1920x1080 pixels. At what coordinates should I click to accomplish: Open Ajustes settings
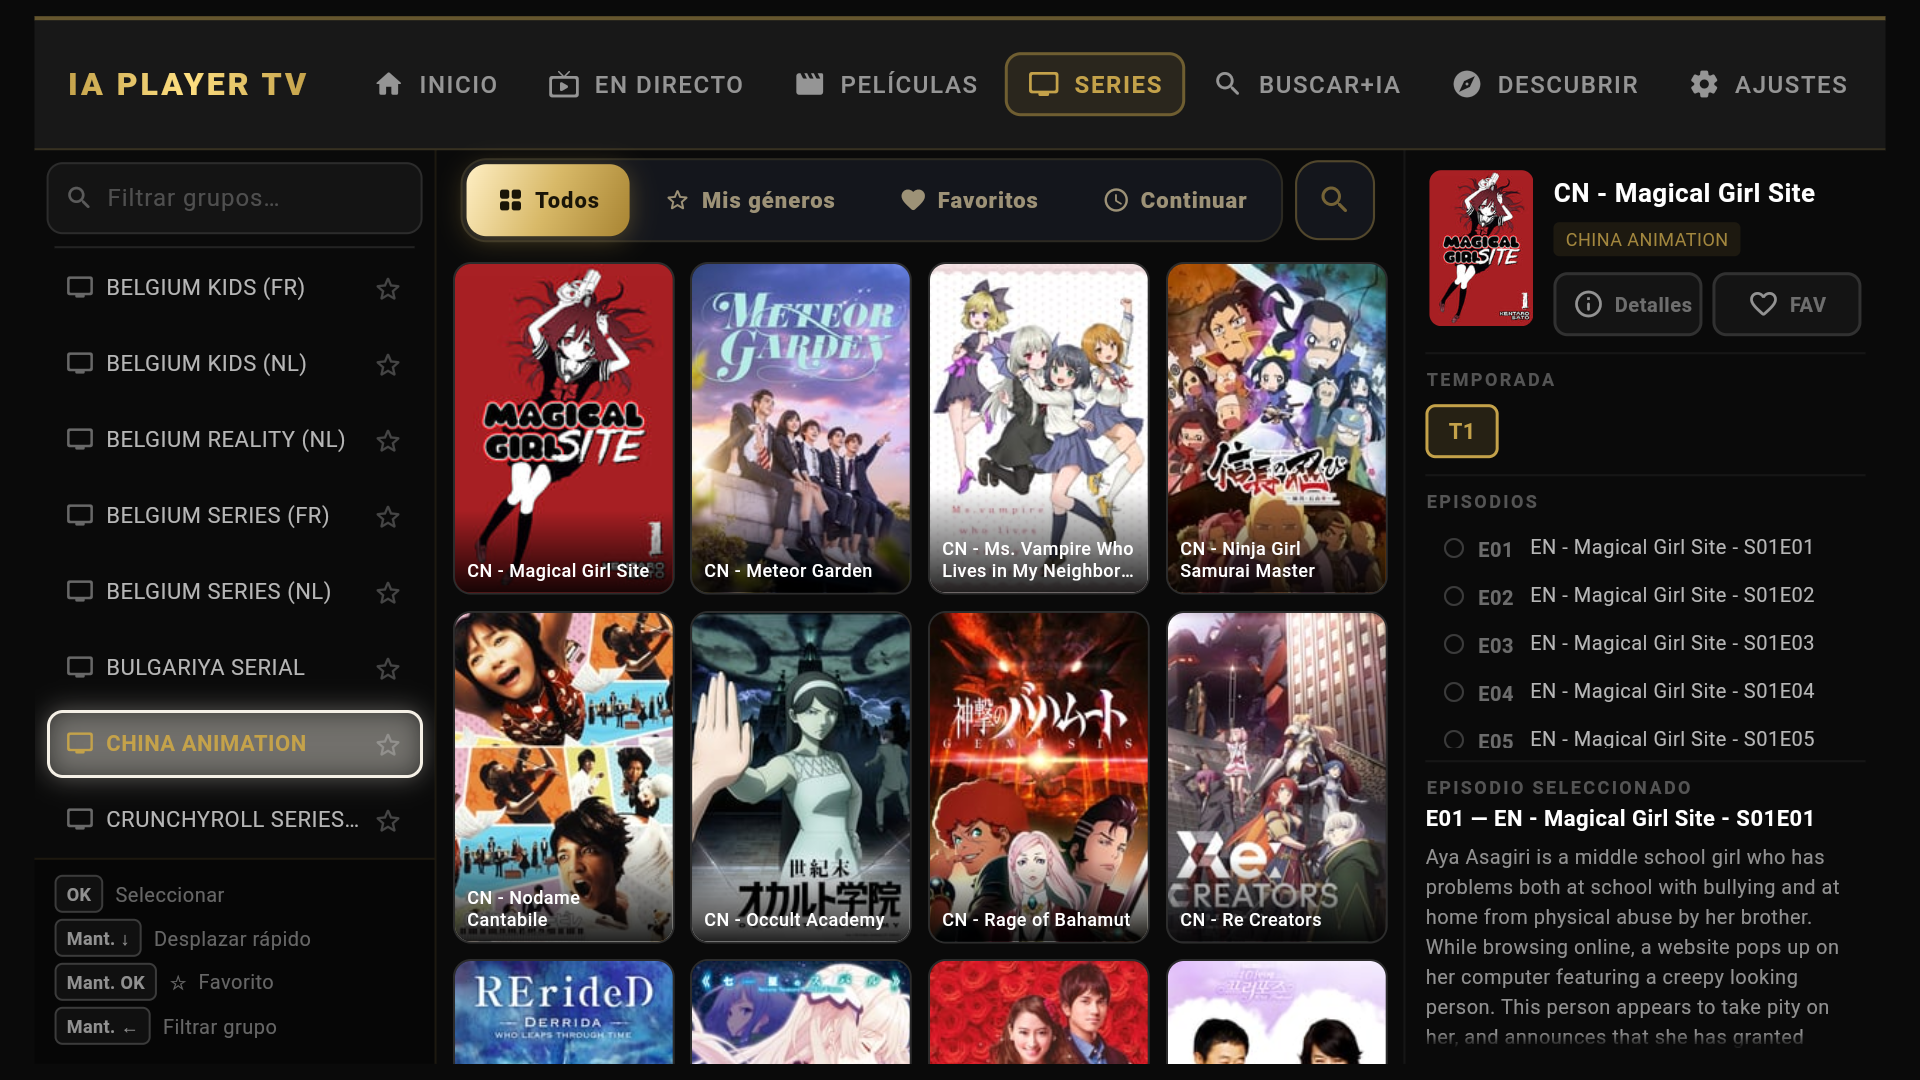(x=1768, y=84)
